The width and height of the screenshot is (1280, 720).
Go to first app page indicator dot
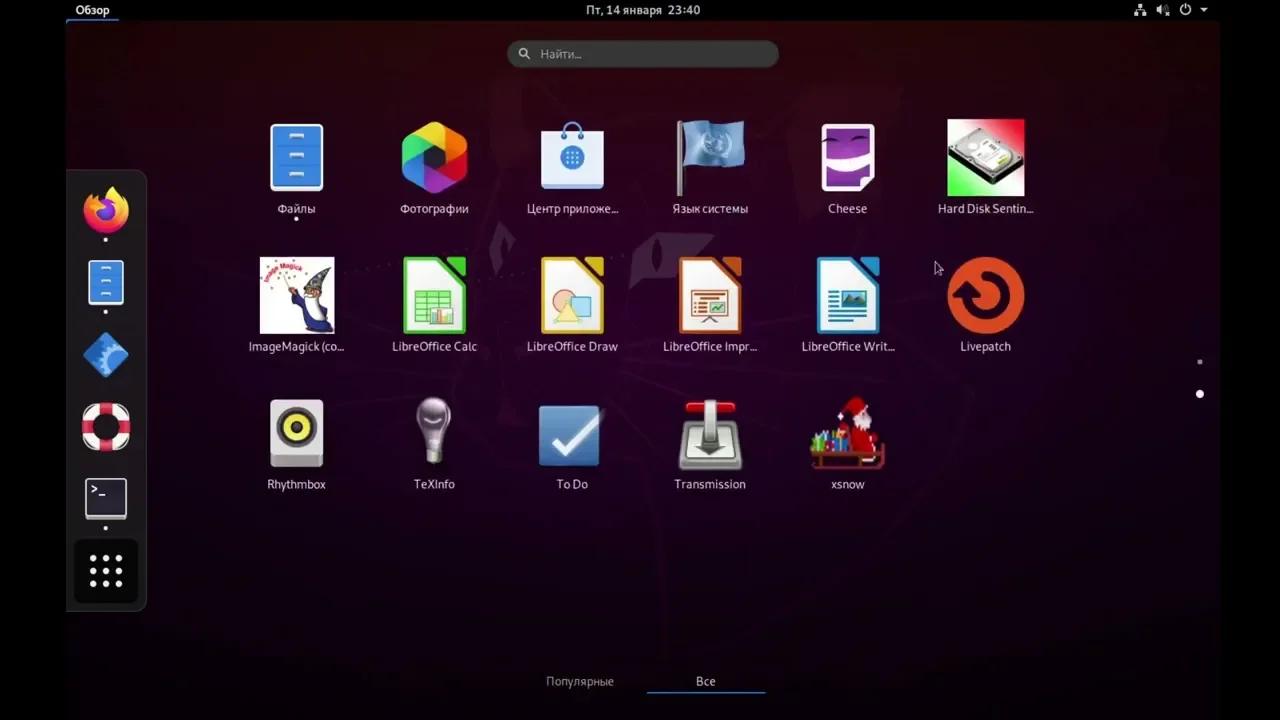[1200, 362]
